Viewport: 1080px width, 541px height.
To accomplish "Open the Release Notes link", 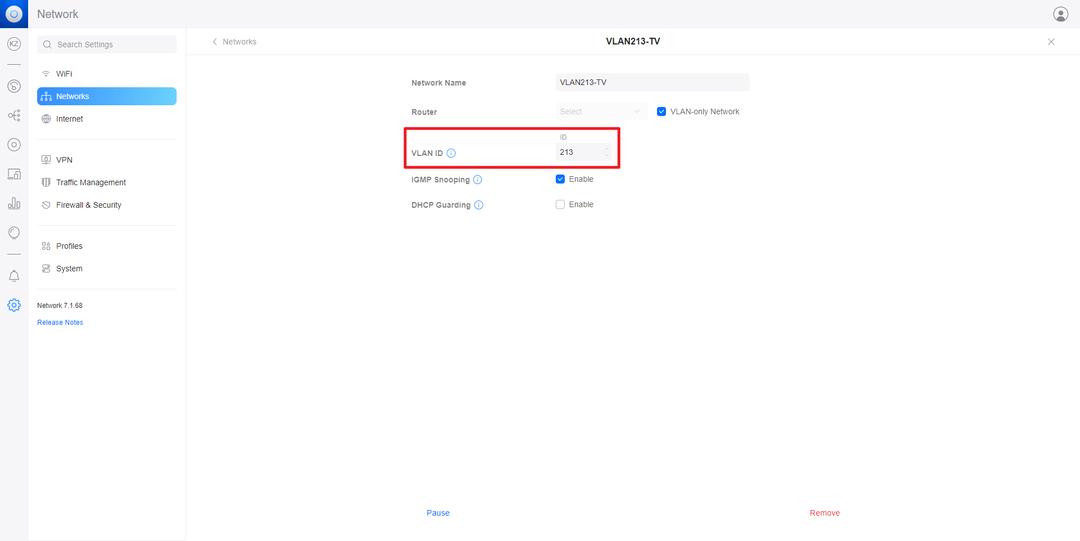I will [60, 323].
